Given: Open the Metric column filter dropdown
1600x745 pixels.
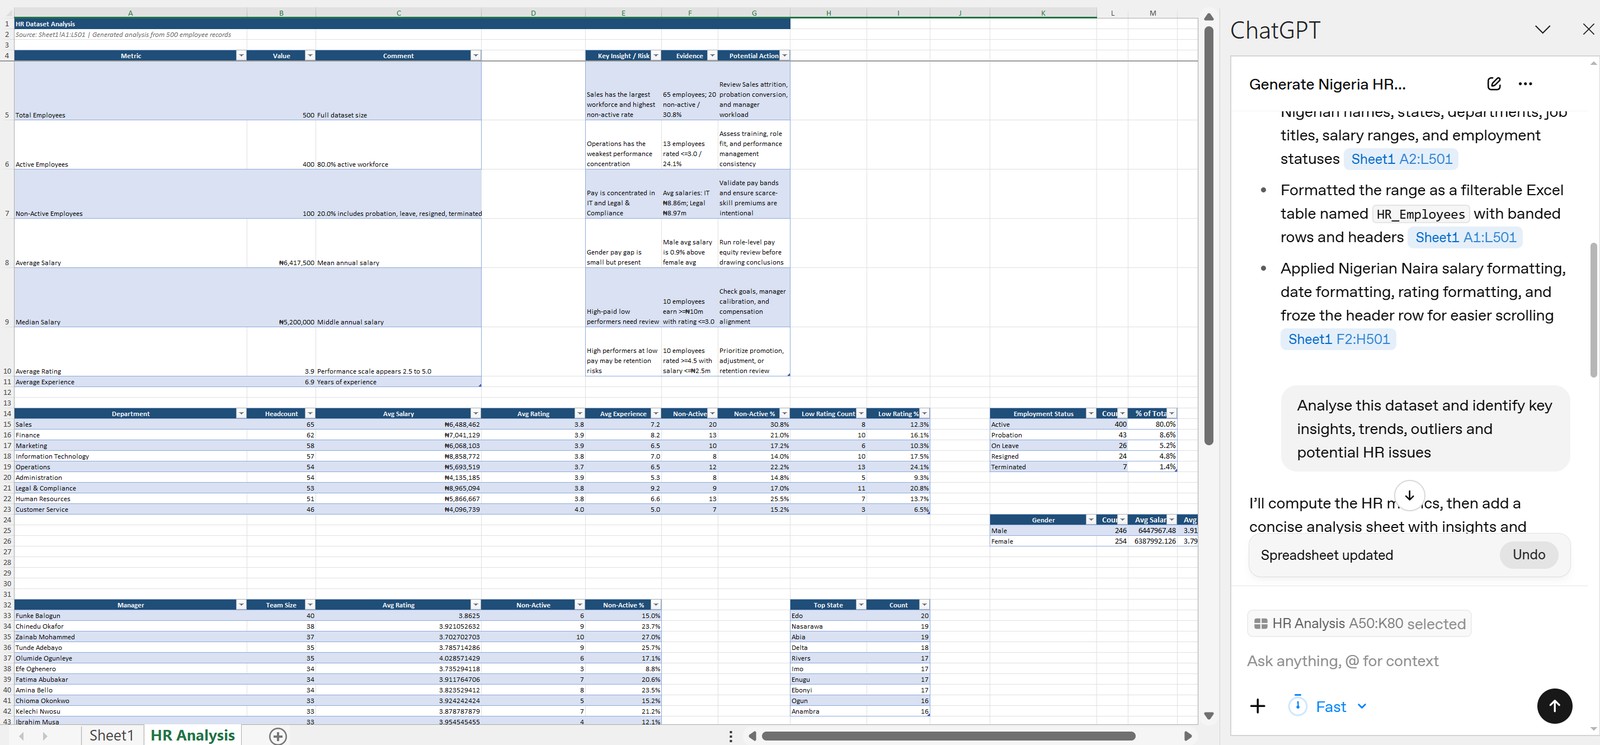Looking at the screenshot, I should (x=241, y=55).
